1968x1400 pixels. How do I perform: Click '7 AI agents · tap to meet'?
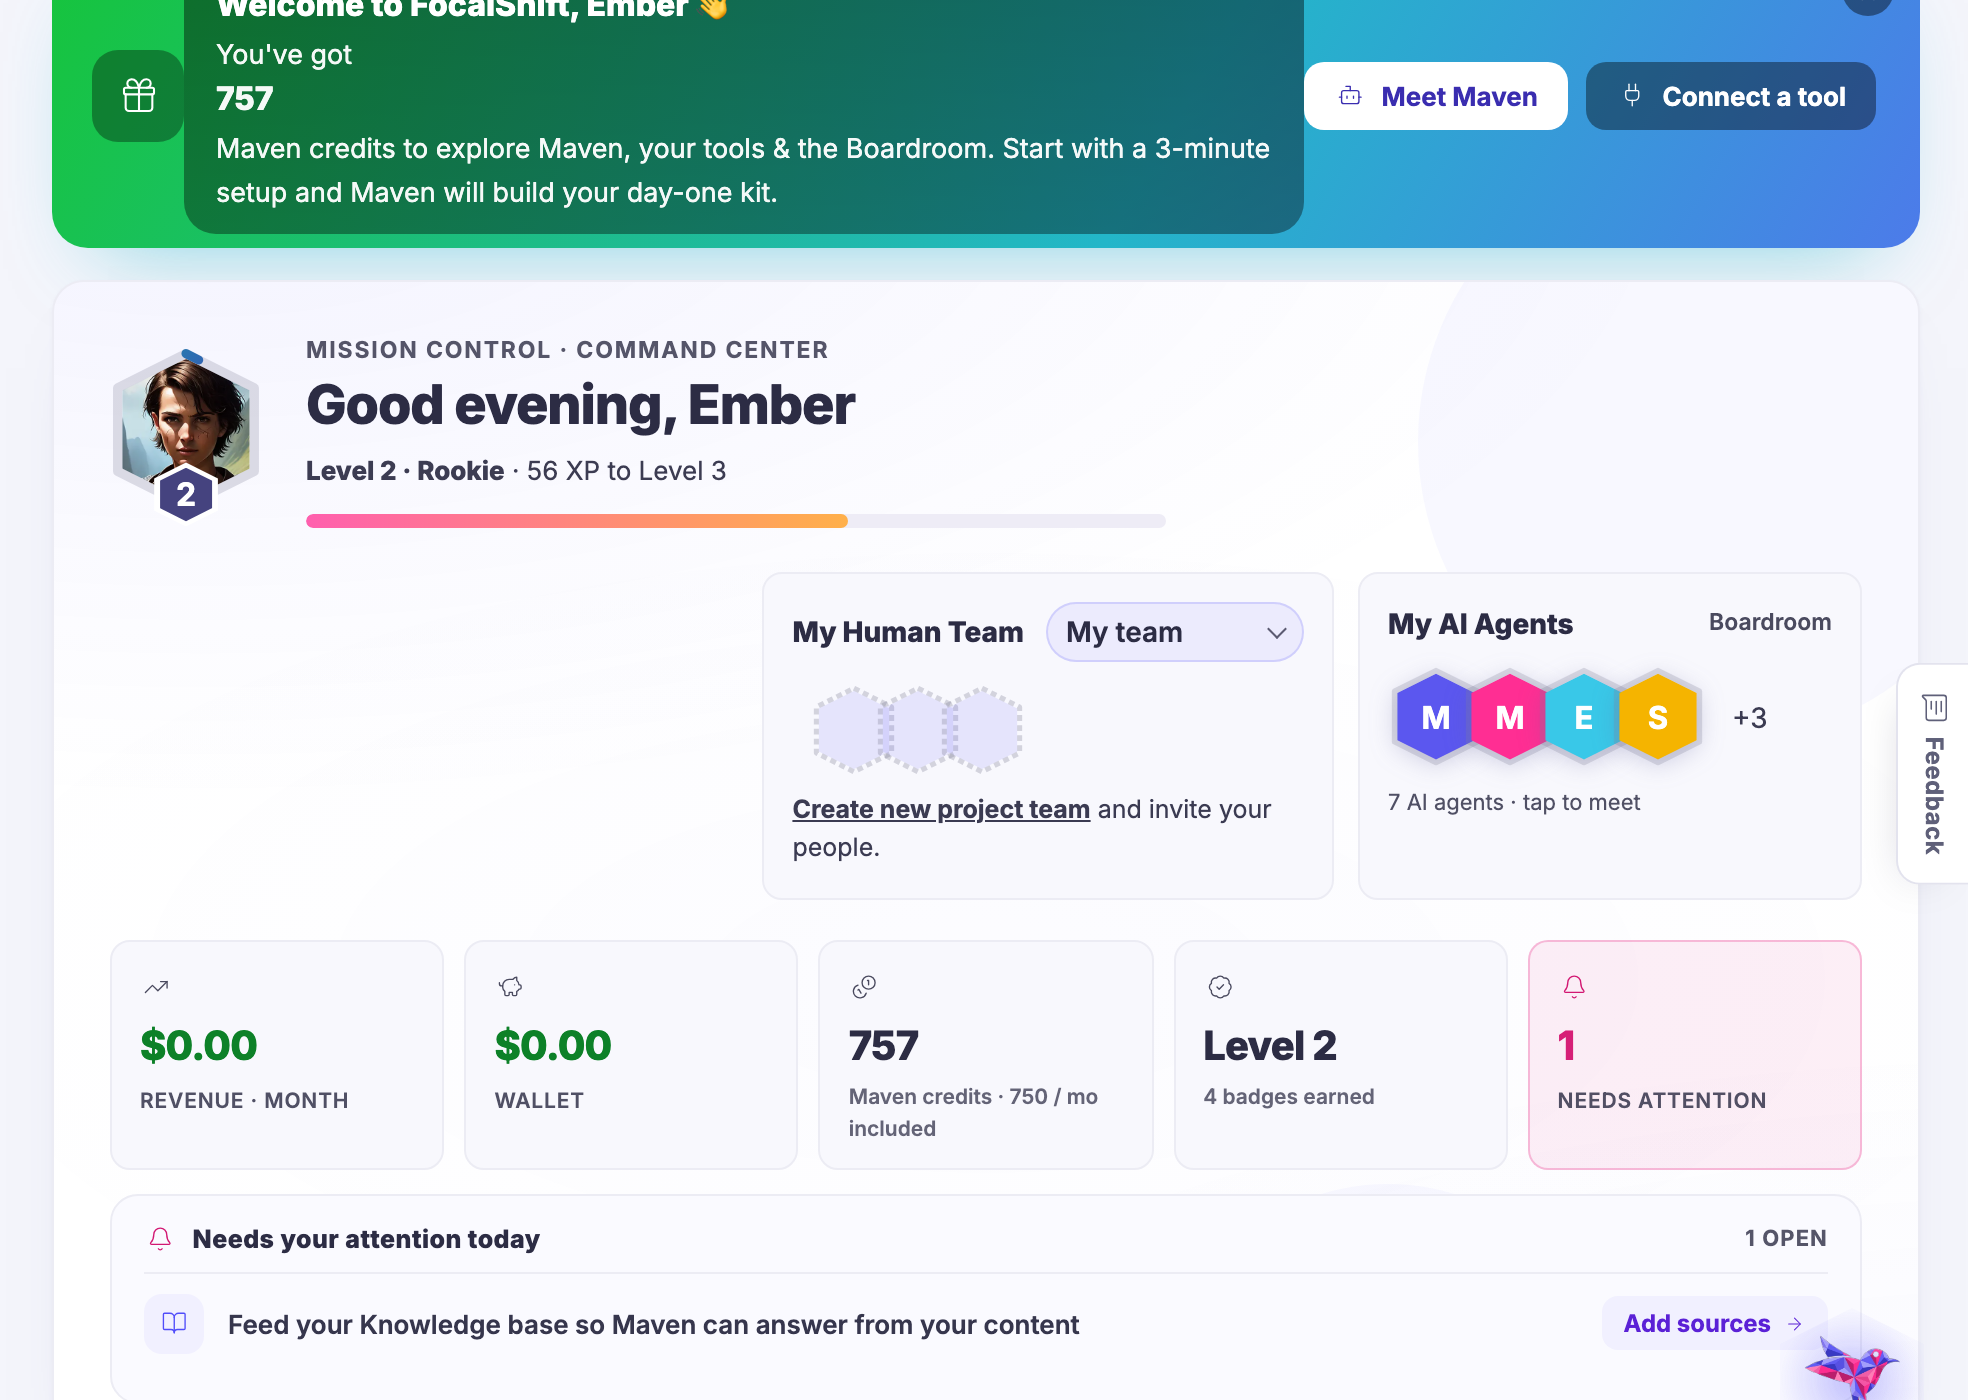(x=1514, y=802)
